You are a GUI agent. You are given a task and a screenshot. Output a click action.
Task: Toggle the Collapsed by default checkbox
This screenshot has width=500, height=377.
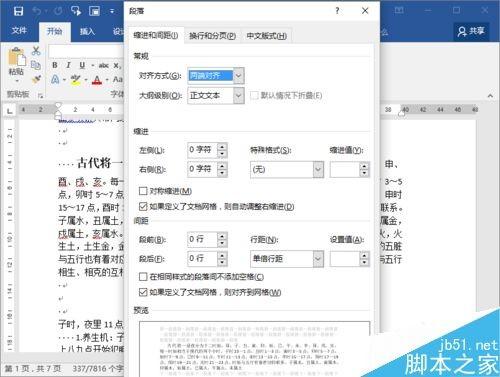(254, 96)
